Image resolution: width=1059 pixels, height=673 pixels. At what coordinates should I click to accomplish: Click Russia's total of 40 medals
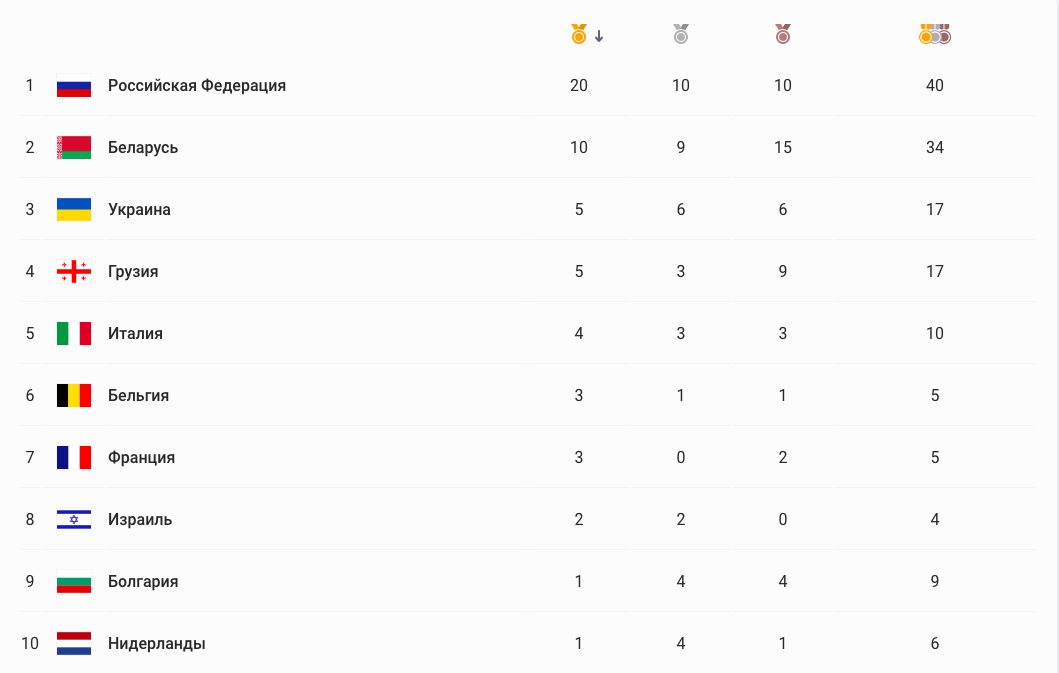[935, 86]
